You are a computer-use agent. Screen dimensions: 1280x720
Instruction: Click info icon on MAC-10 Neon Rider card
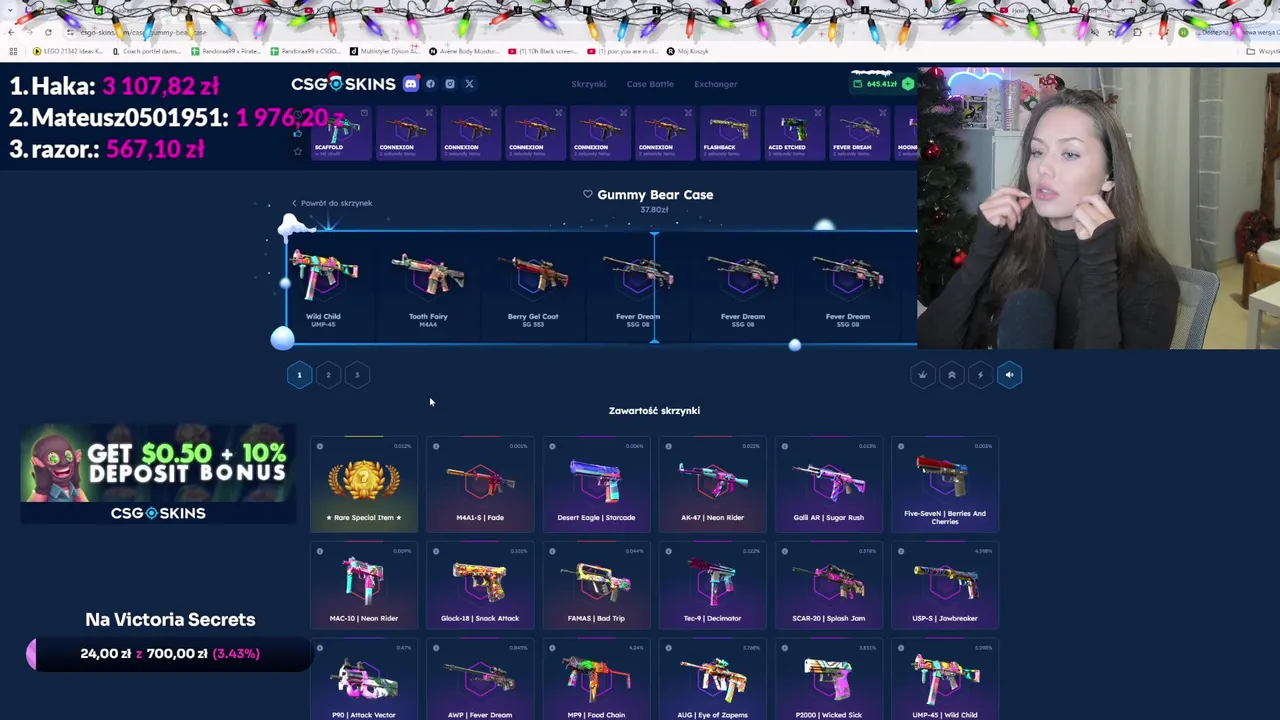[x=320, y=551]
